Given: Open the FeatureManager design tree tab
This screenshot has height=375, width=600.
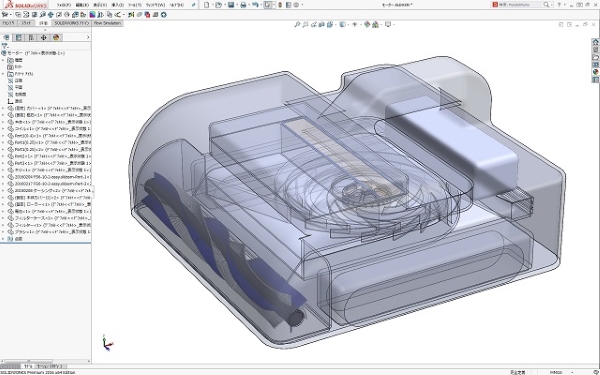Looking at the screenshot, I should [6, 38].
